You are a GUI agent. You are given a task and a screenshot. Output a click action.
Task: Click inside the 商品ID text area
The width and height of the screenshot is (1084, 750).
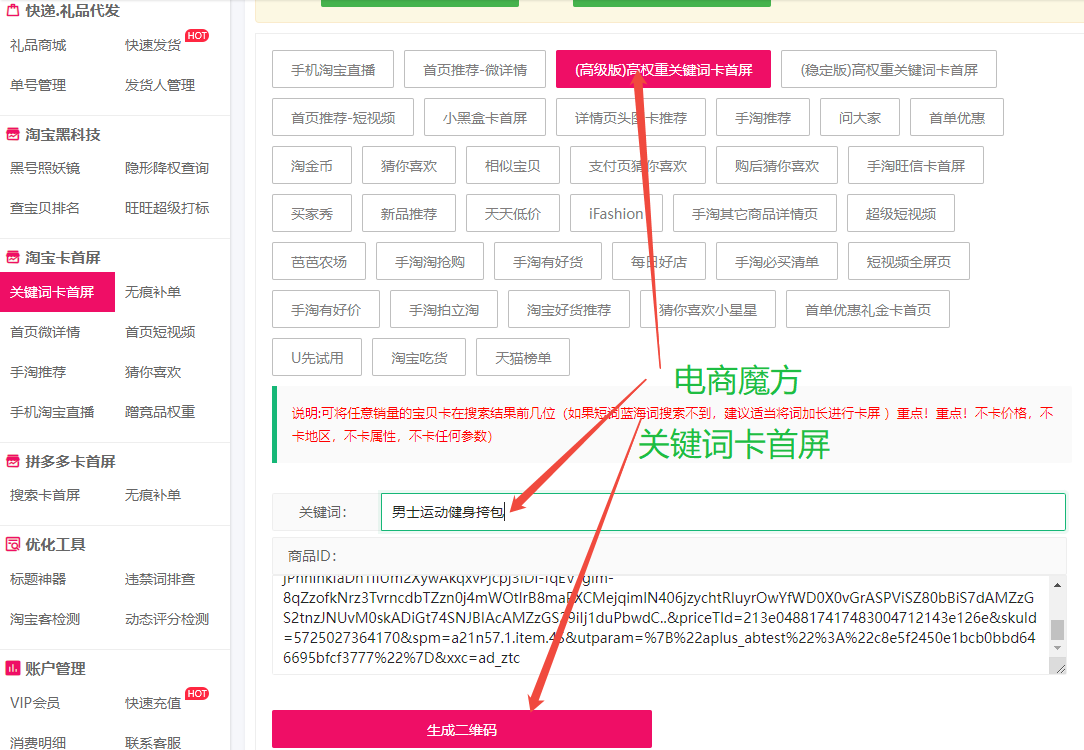point(660,624)
